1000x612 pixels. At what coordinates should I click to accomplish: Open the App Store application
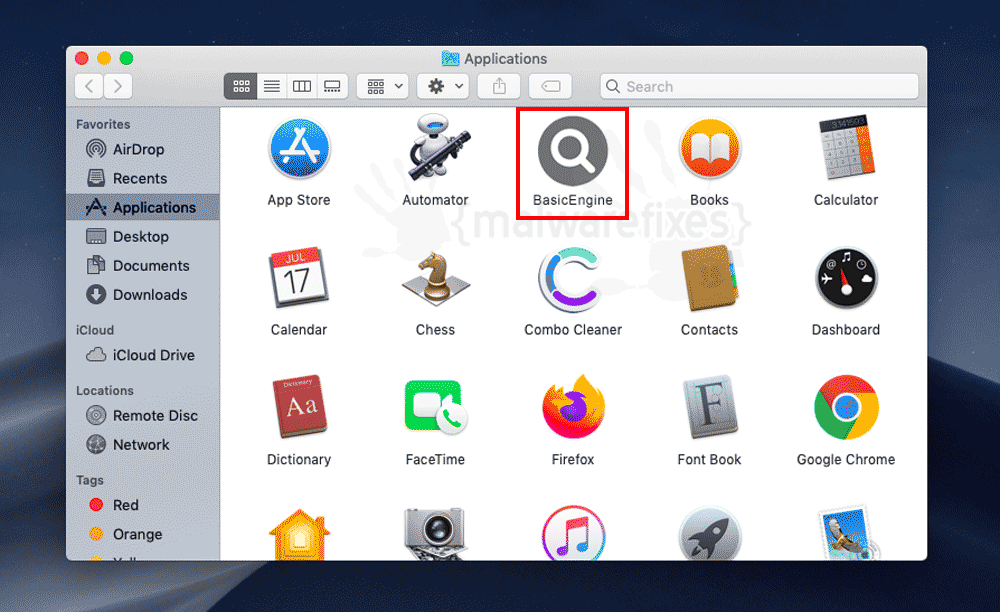pyautogui.click(x=299, y=149)
